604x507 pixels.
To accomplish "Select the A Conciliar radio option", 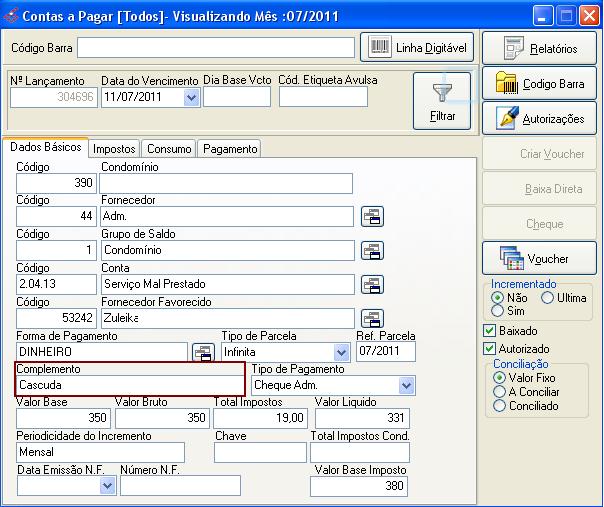I will pyautogui.click(x=499, y=392).
